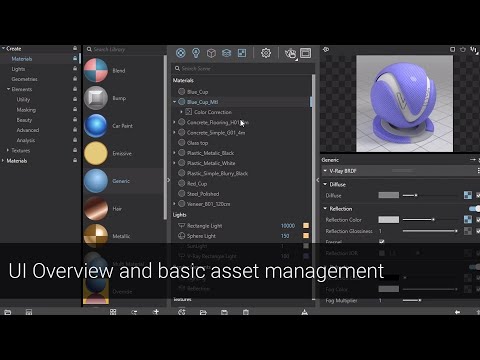Click the open folder icon under scene list
The width and height of the screenshot is (480, 360).
(203, 312)
